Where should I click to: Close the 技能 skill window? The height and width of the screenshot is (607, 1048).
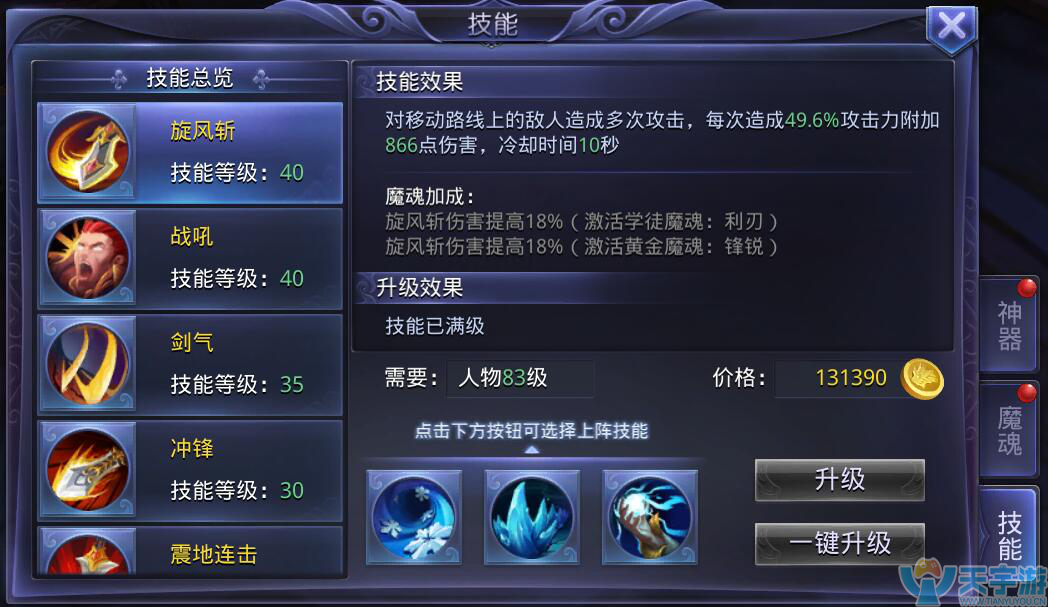pos(952,27)
